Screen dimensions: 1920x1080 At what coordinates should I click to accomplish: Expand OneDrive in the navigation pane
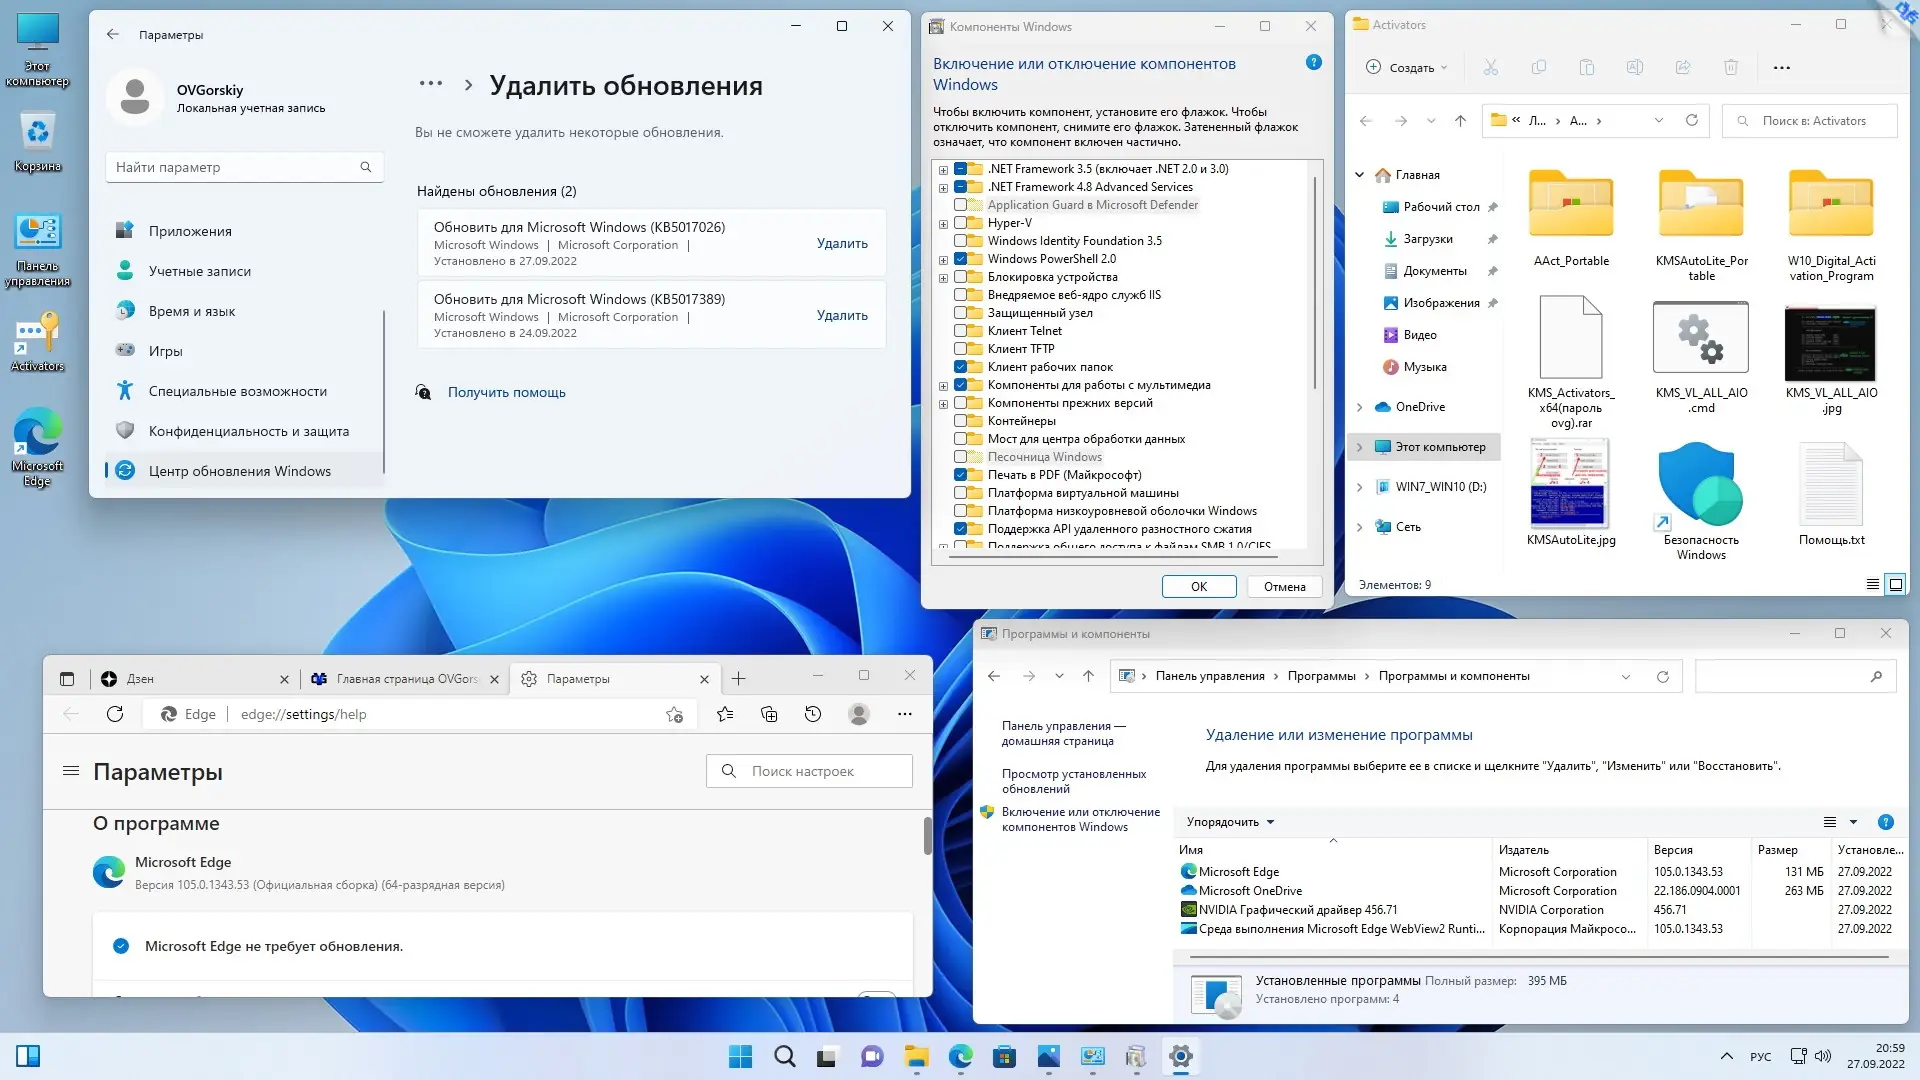click(1359, 407)
